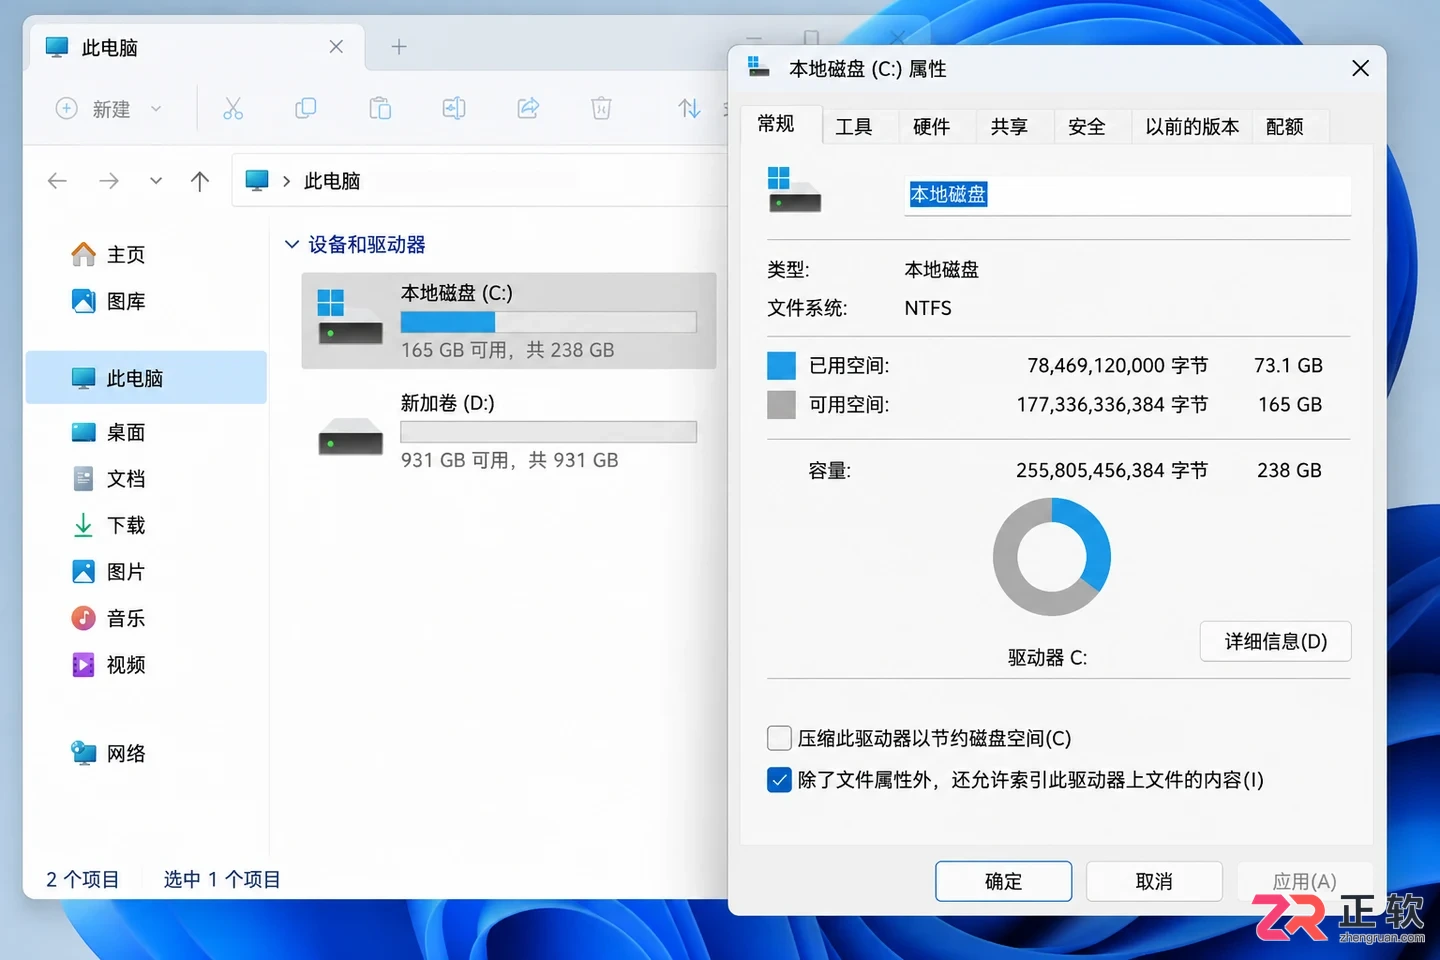Go forward with the right arrow button
The height and width of the screenshot is (960, 1440).
click(109, 181)
